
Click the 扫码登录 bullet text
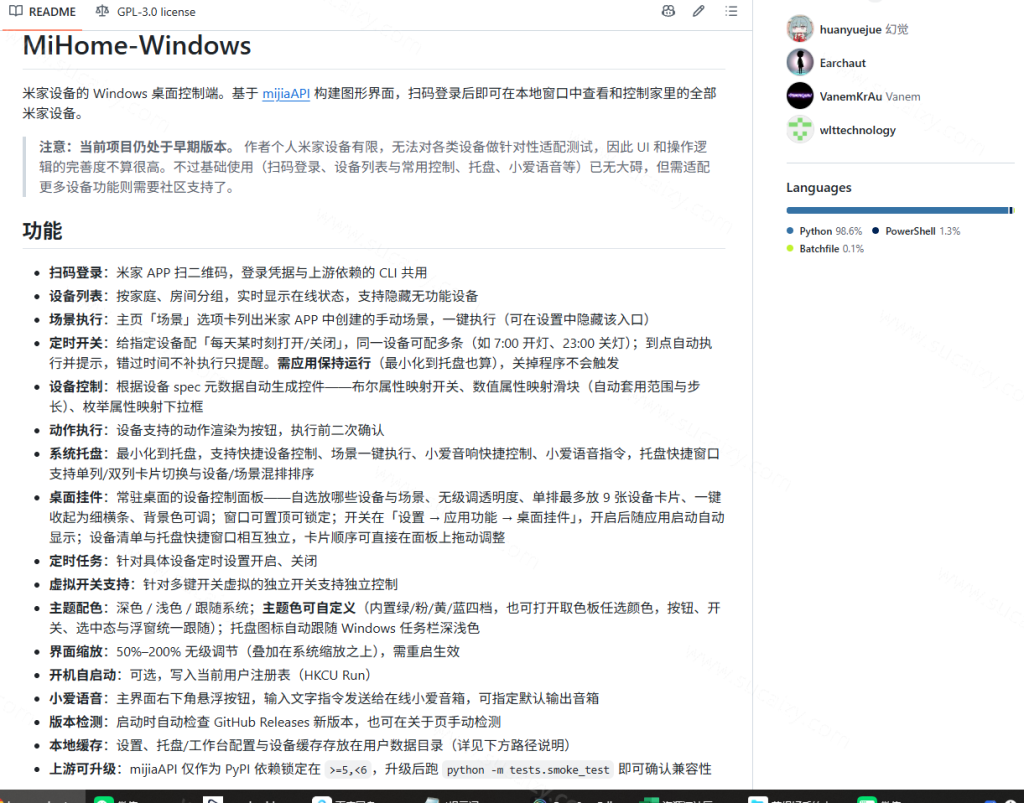pyautogui.click(x=238, y=272)
